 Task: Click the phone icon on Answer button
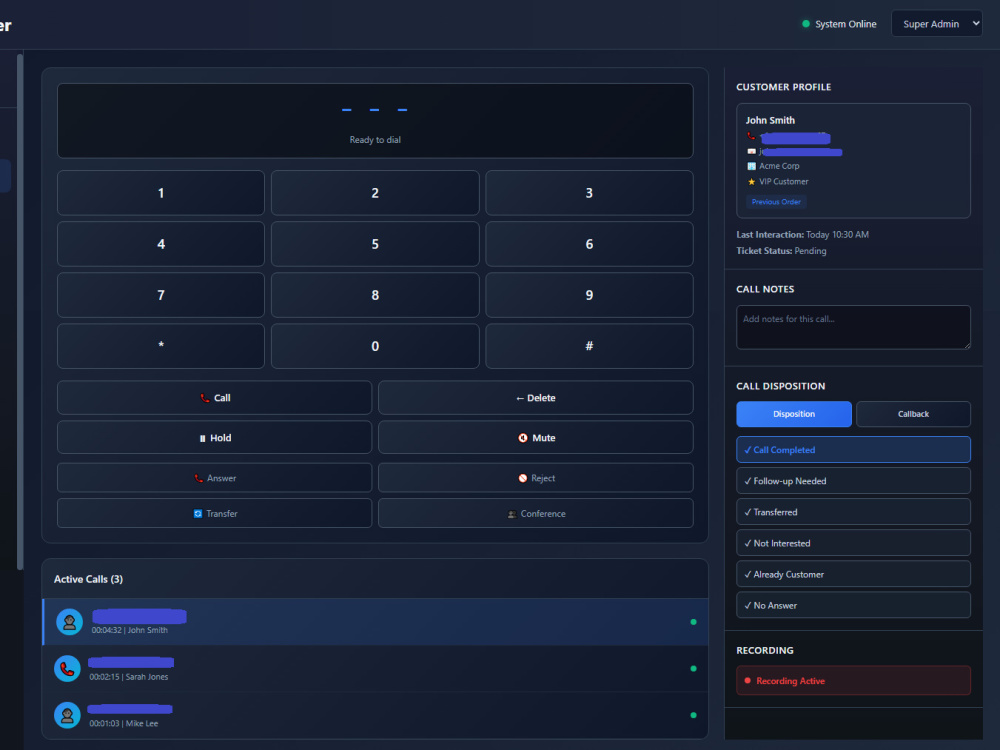198,478
